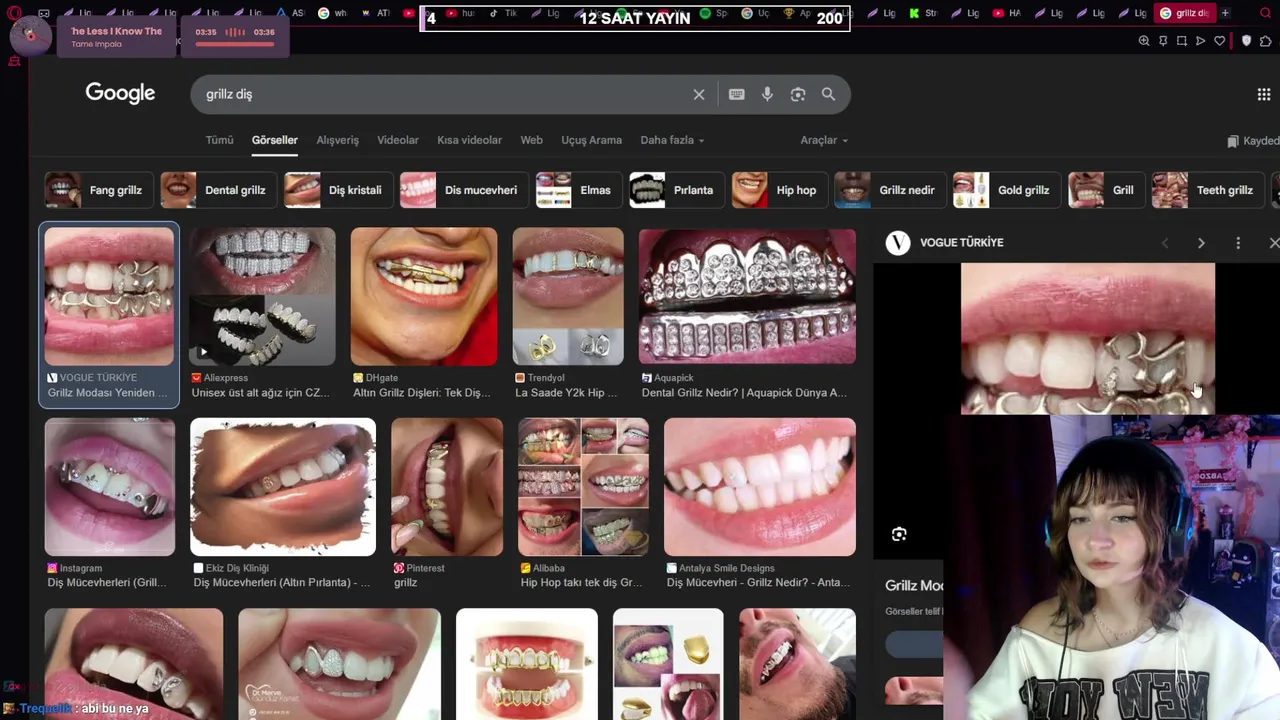Go to next image in preview panel
Viewport: 1280px width, 720px height.
[1201, 243]
